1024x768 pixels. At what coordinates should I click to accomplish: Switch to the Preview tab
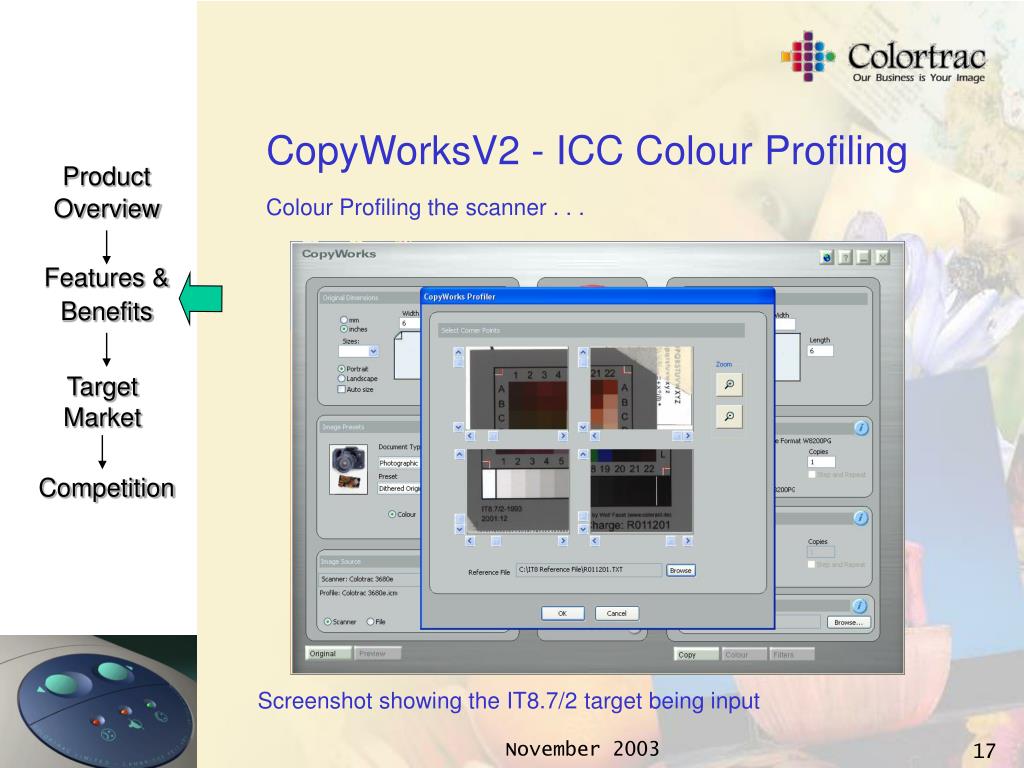(377, 653)
